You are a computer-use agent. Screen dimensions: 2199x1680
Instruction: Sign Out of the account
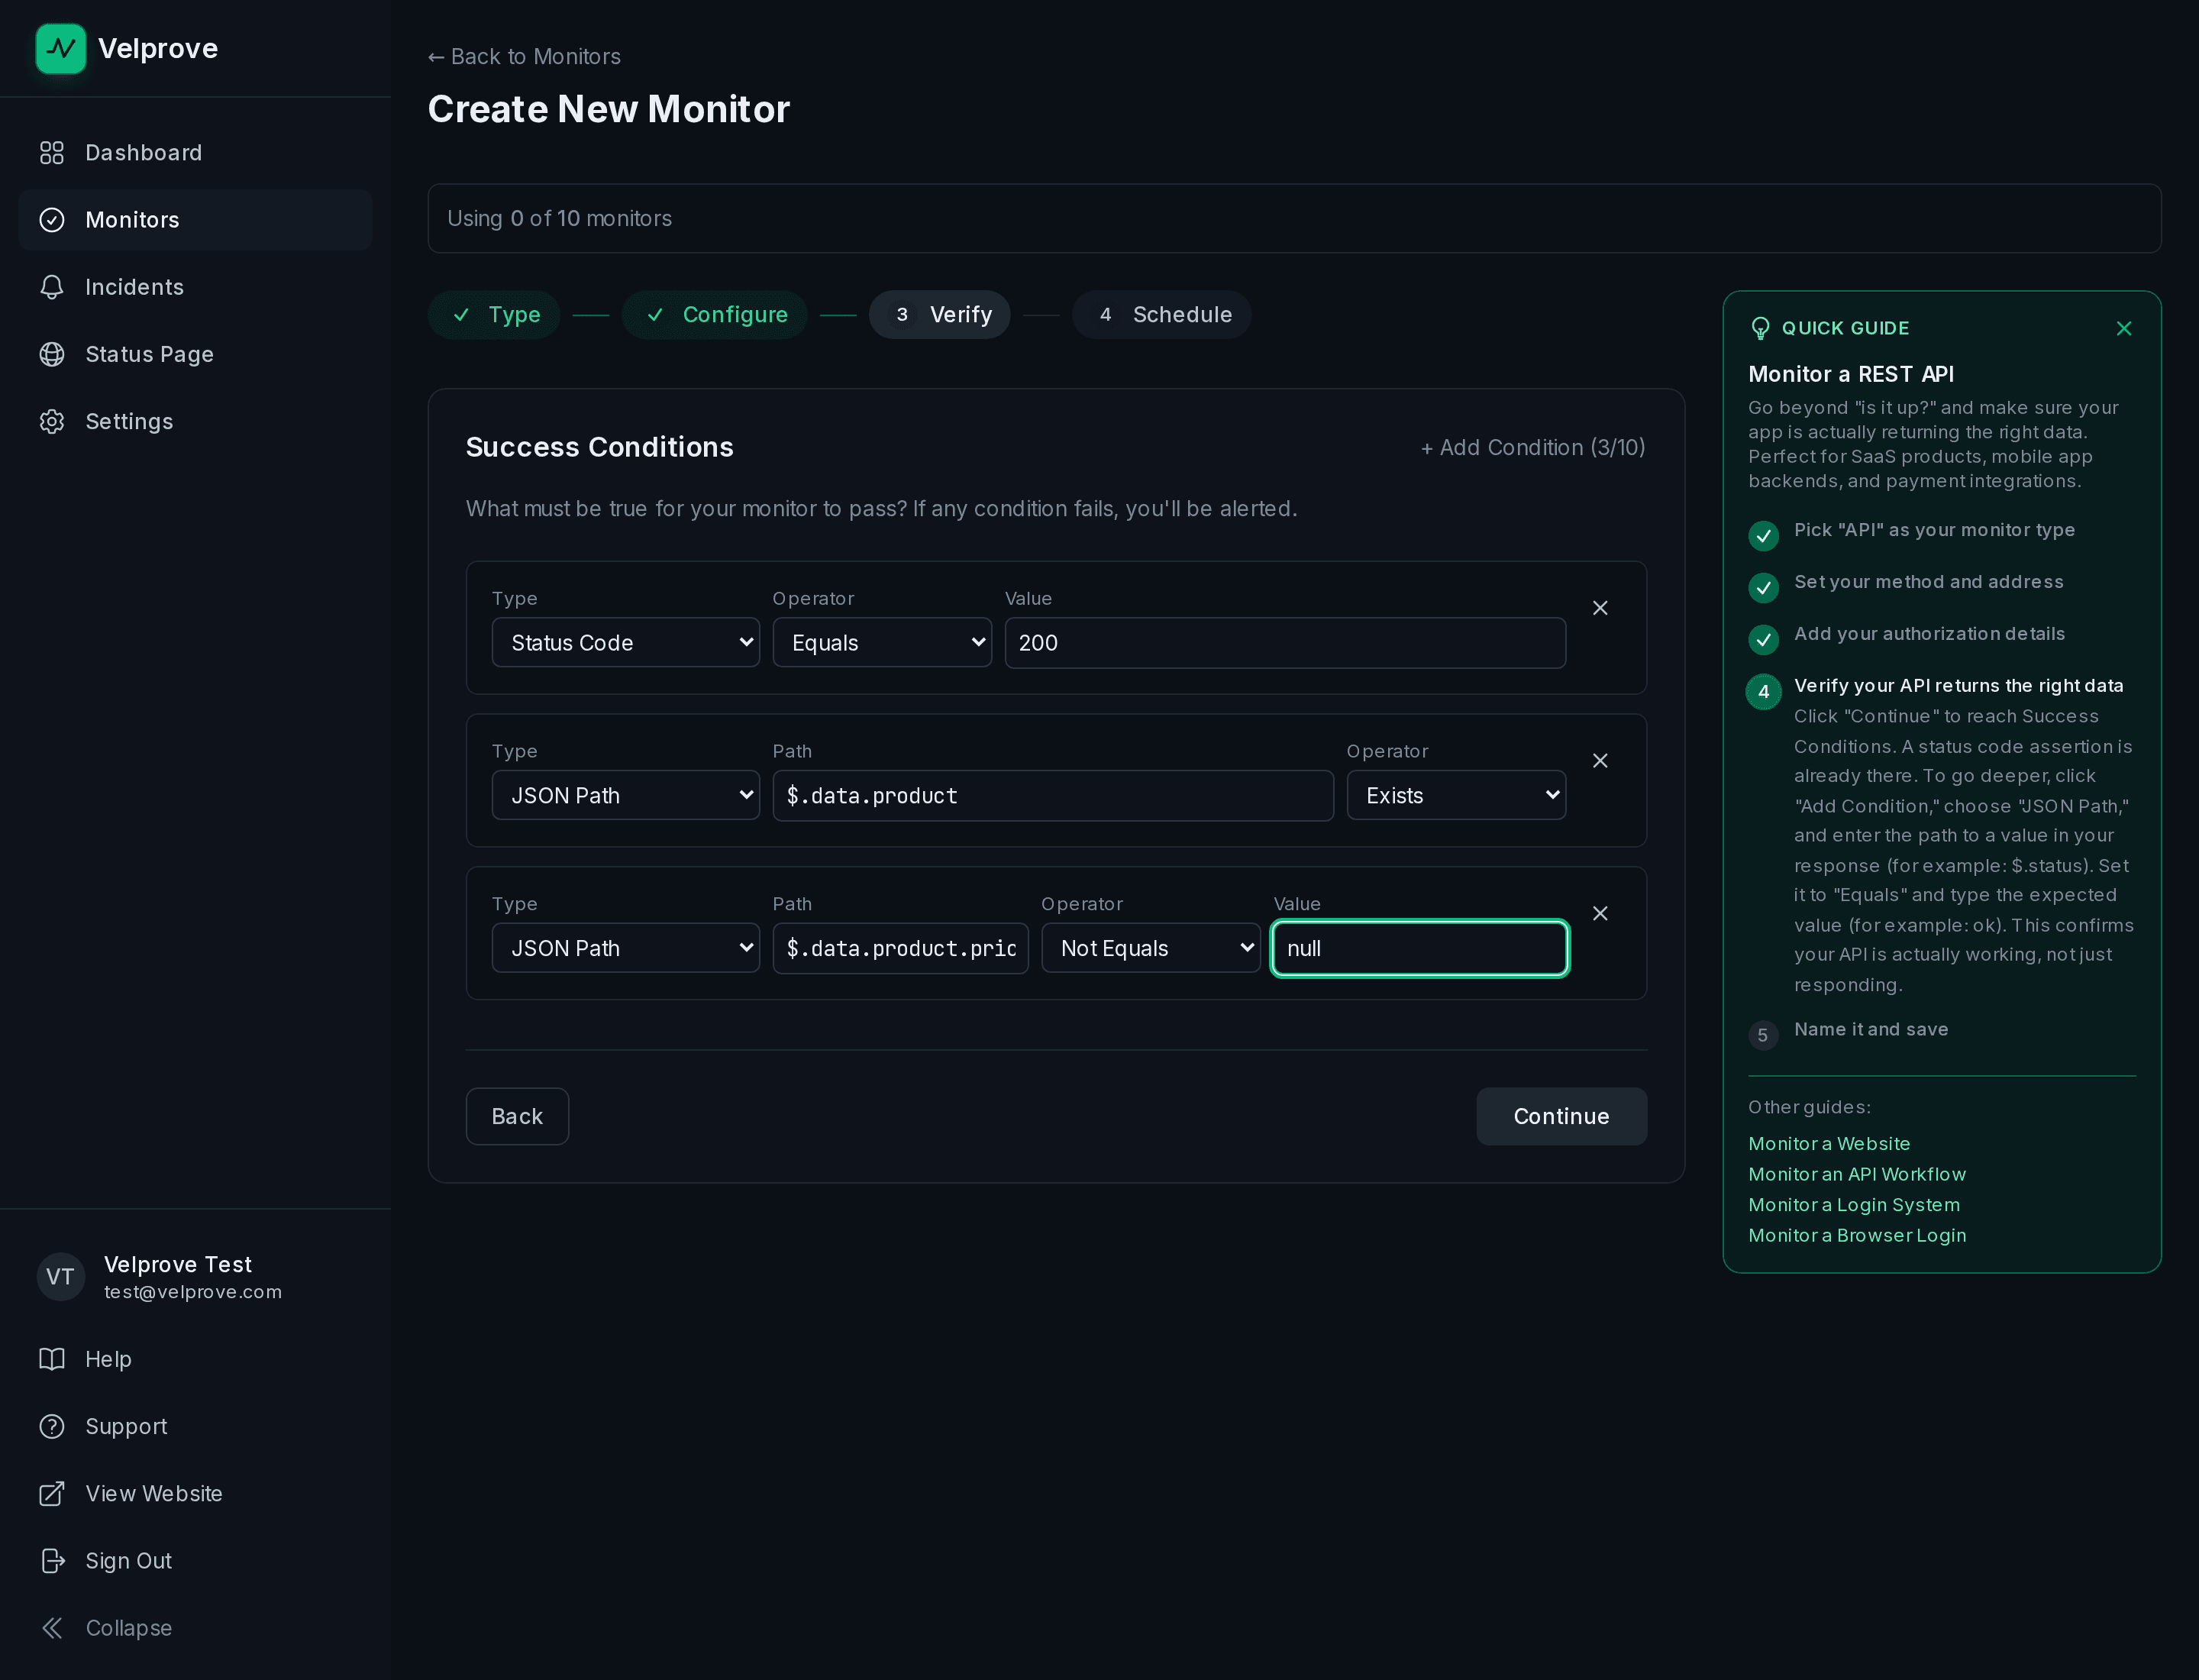point(195,1560)
